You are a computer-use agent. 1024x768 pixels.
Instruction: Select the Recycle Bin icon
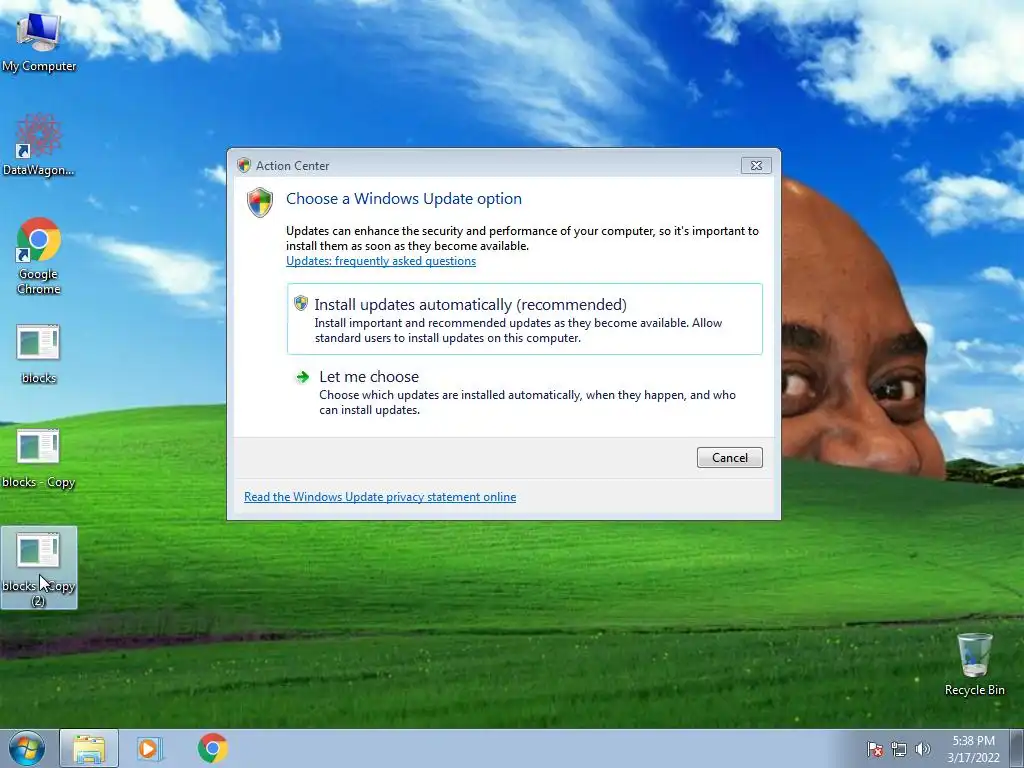coord(974,664)
